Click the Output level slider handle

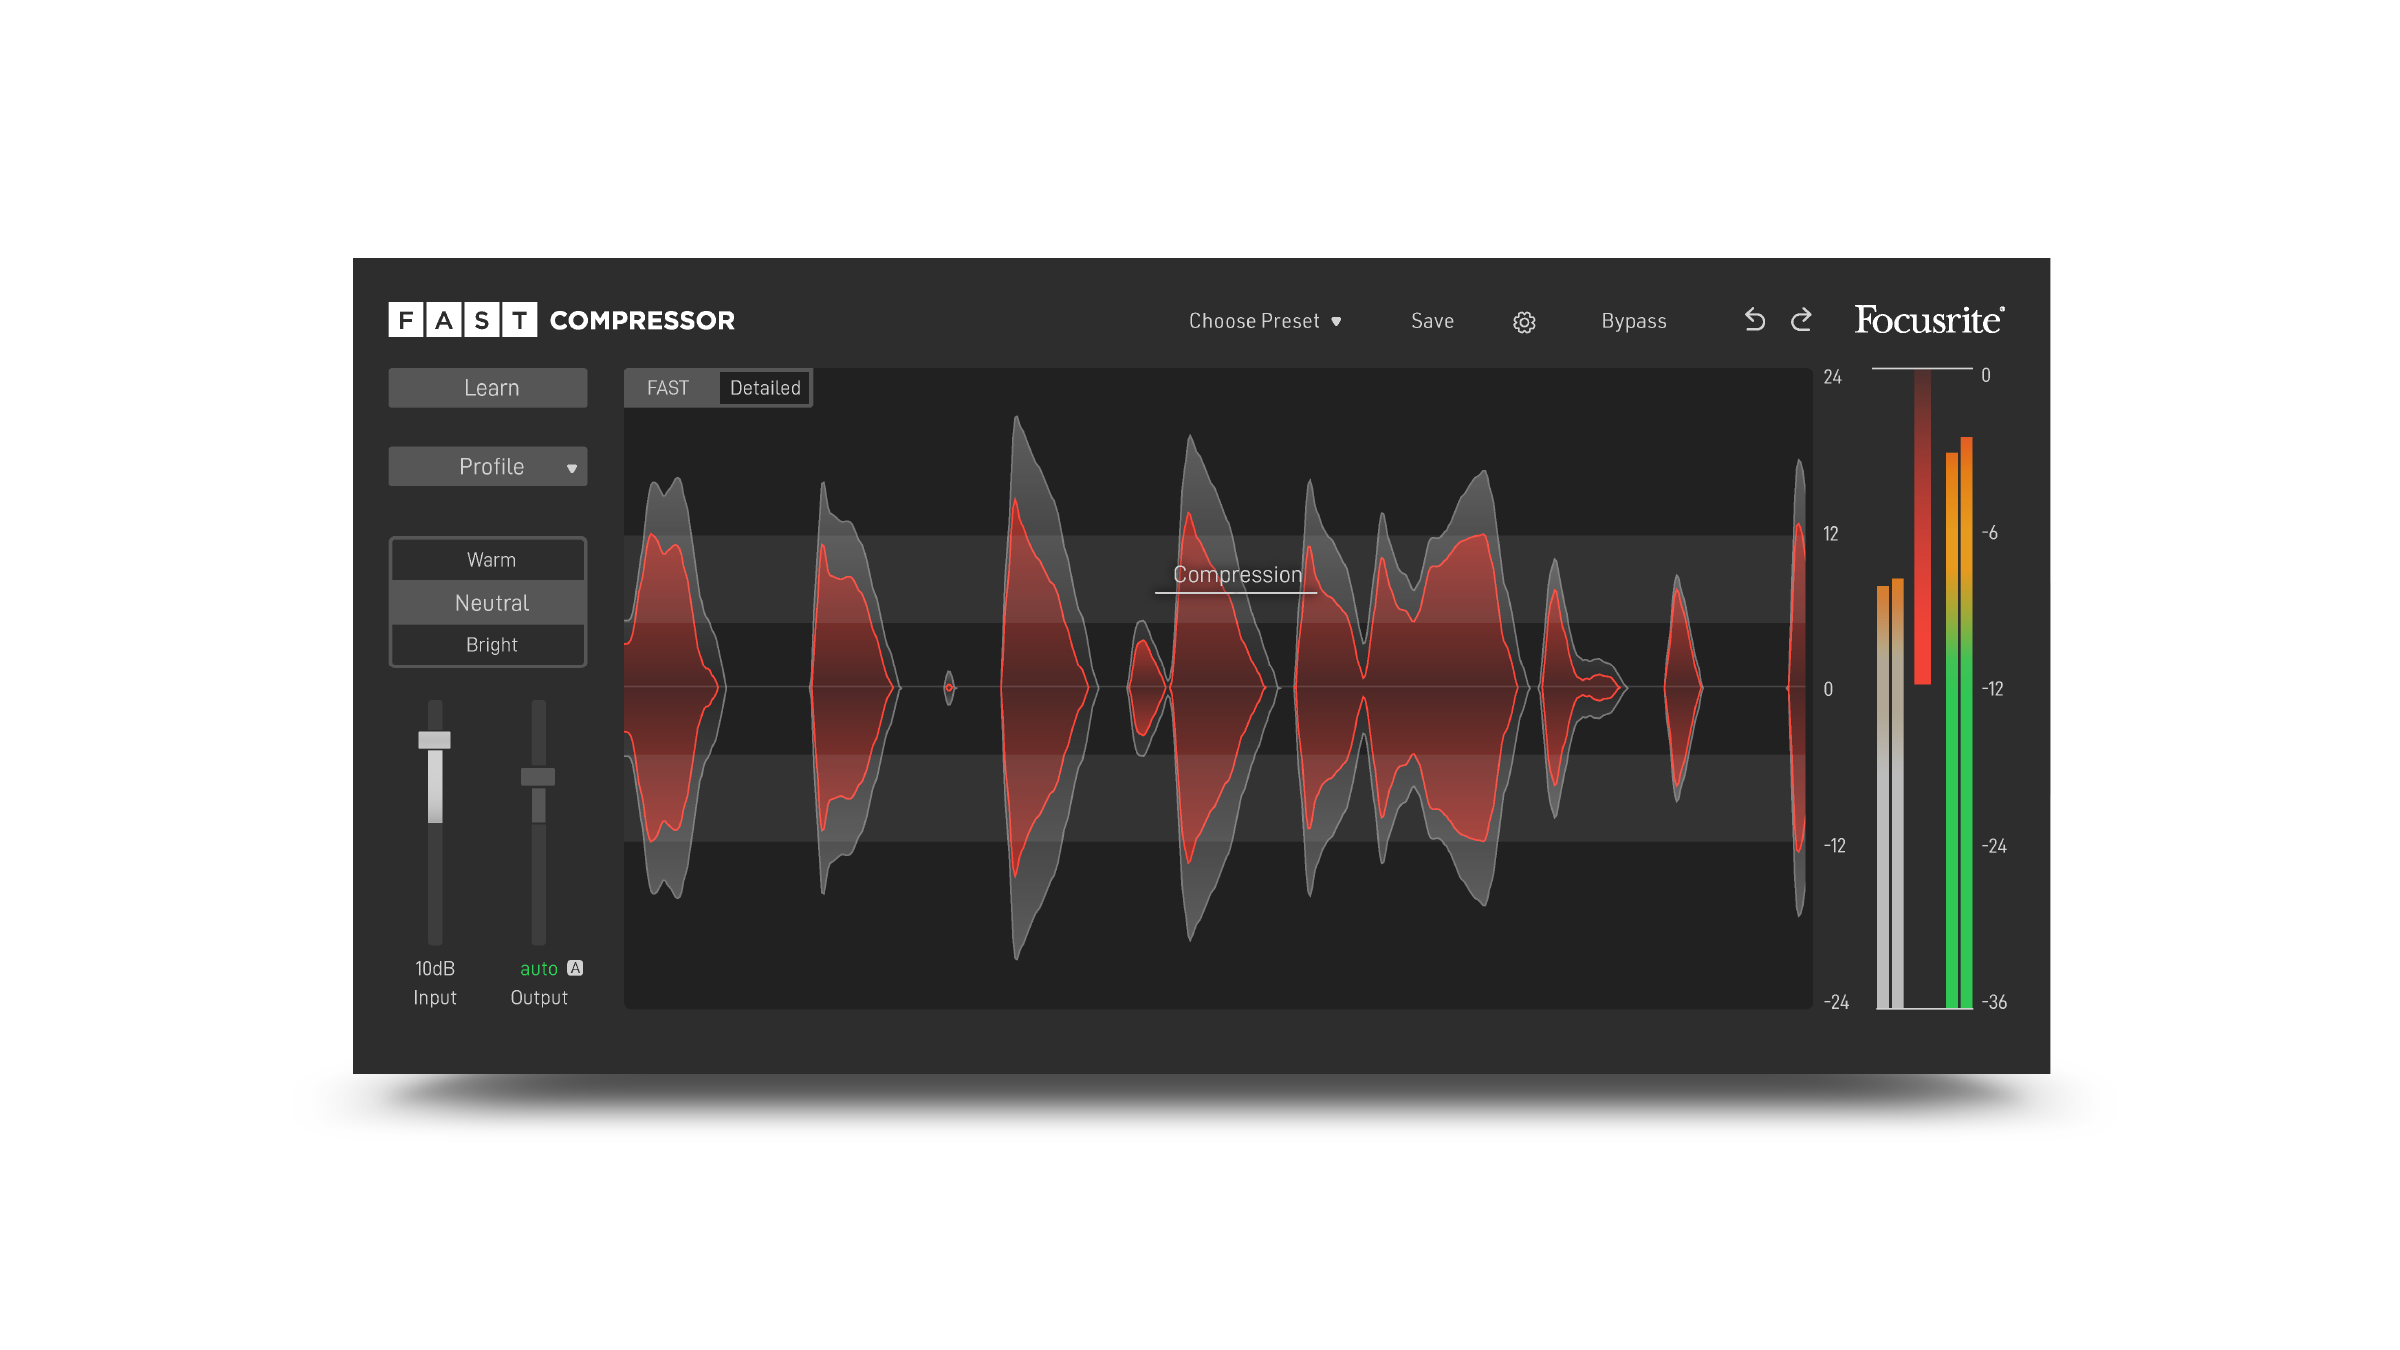tap(538, 777)
